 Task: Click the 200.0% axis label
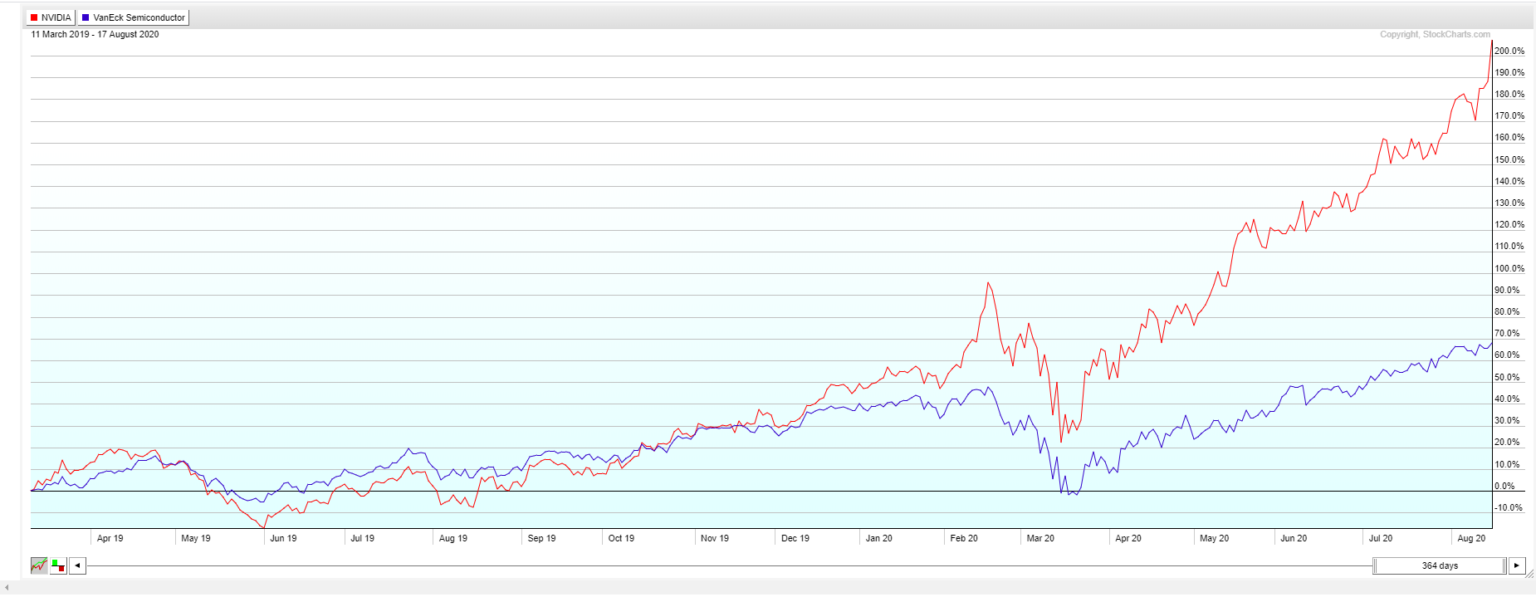point(1509,51)
